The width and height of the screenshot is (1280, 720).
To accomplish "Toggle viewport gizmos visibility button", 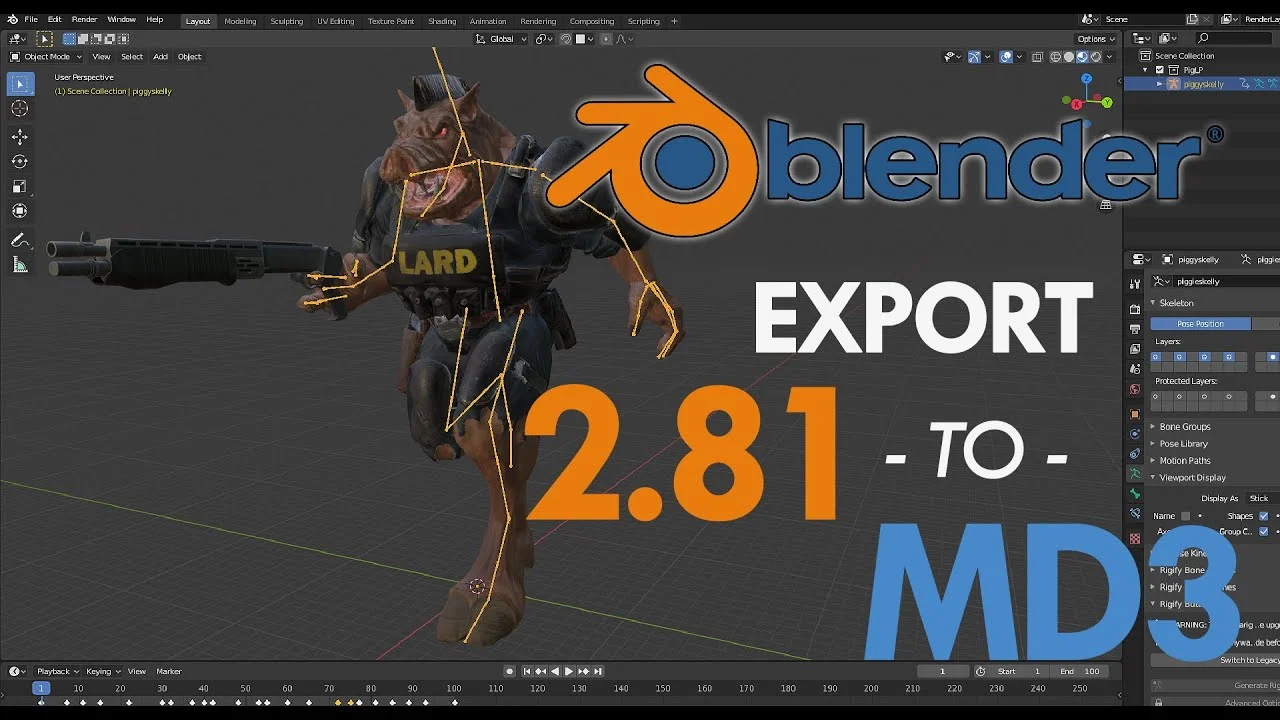I will 974,57.
